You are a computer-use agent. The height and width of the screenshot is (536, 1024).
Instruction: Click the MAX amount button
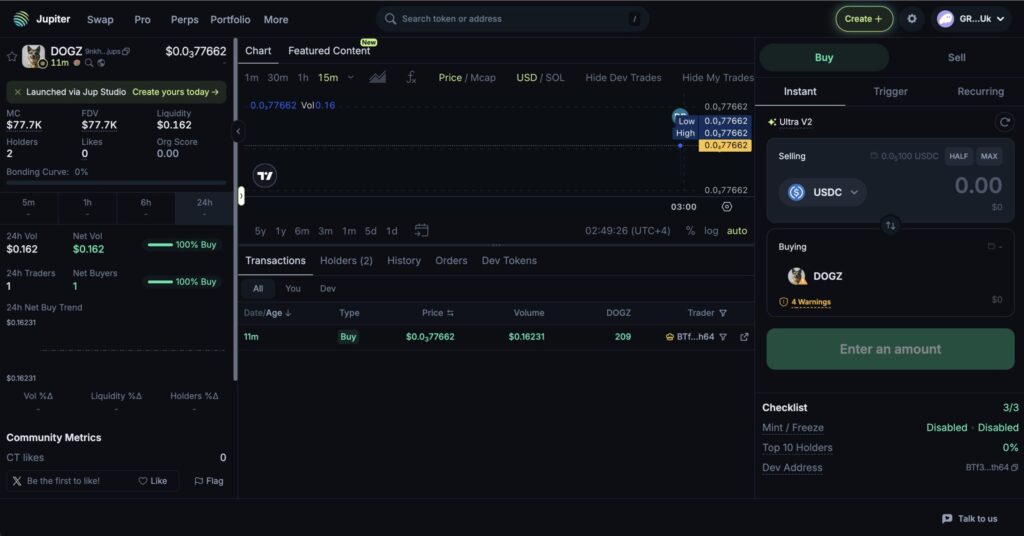[989, 156]
